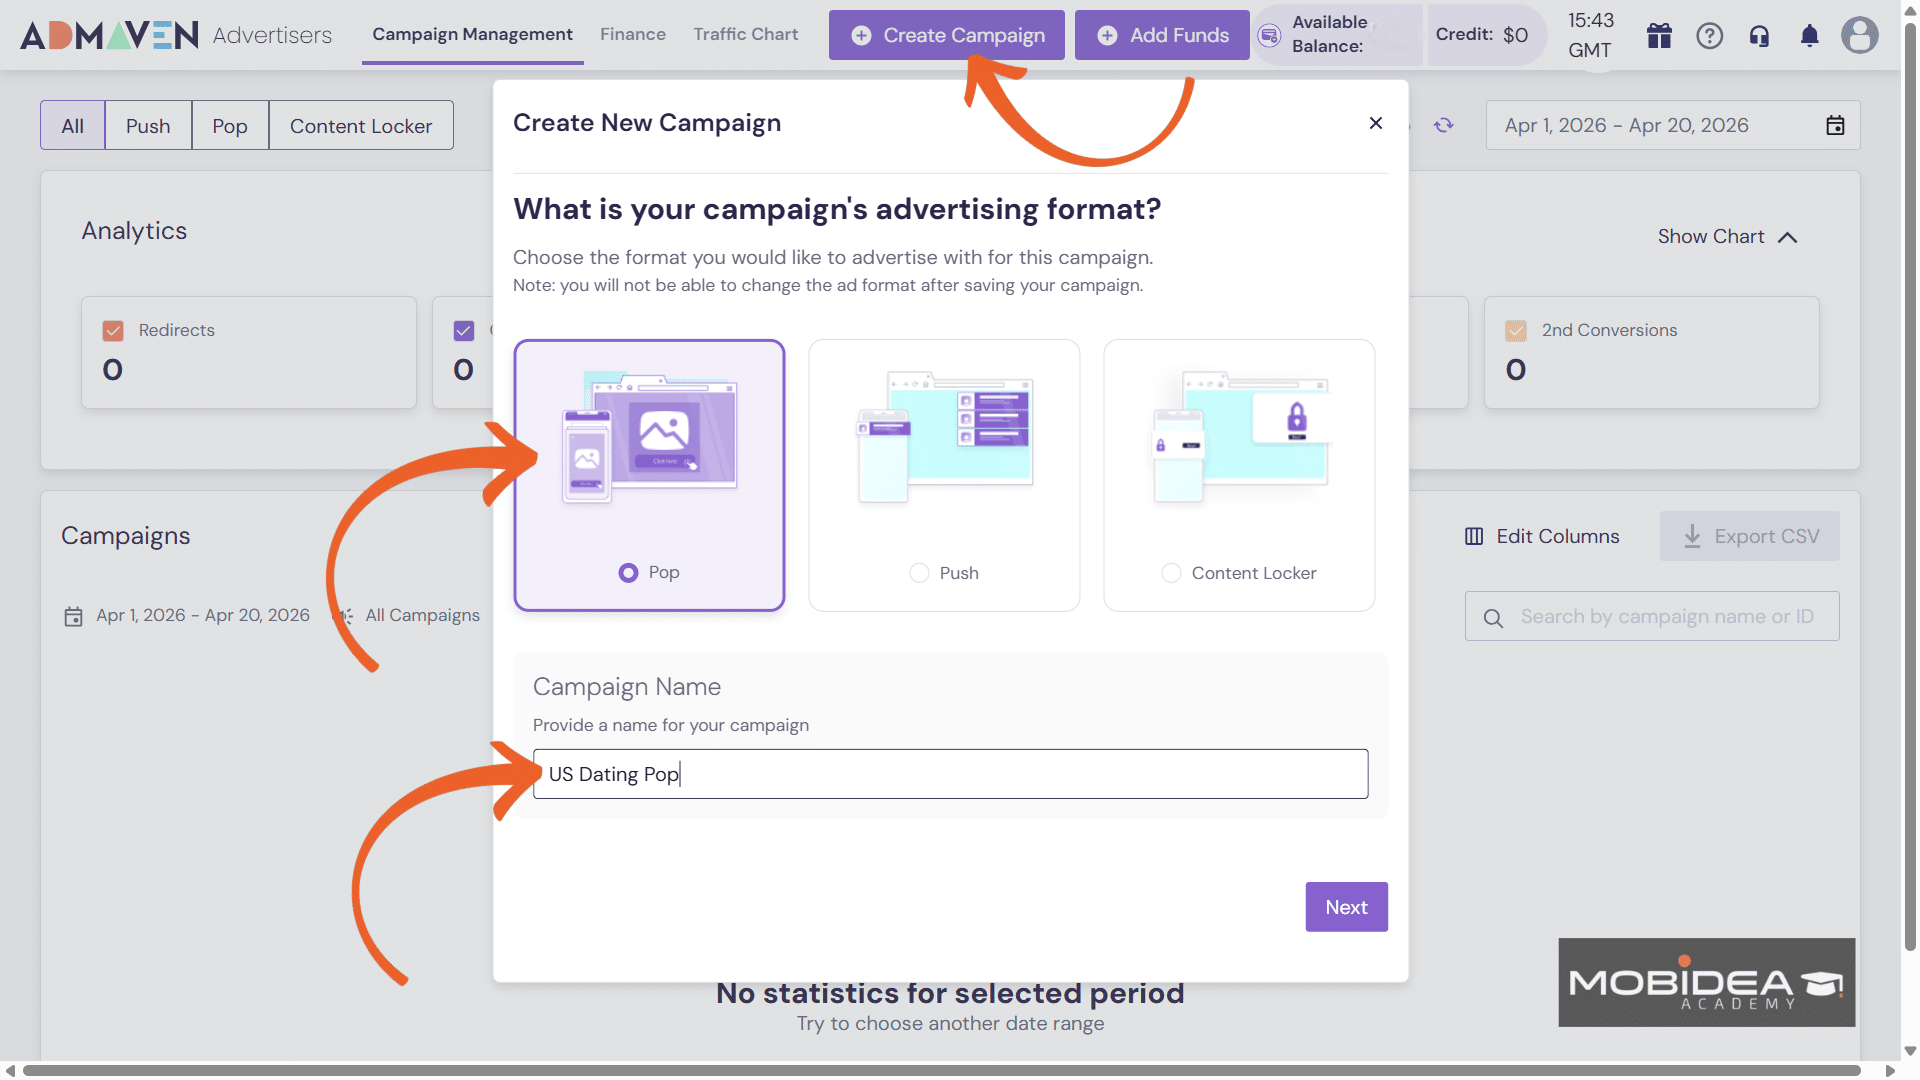Click Edit Columns
Image resolution: width=1920 pixels, height=1080 pixels.
click(x=1542, y=536)
